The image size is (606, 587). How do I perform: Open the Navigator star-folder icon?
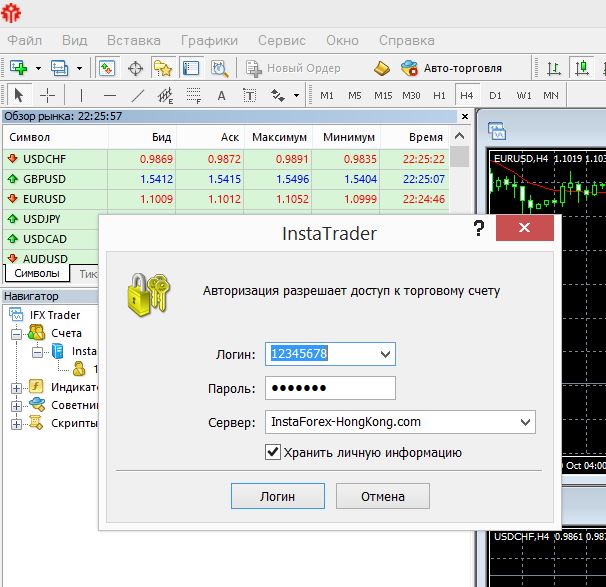point(163,68)
